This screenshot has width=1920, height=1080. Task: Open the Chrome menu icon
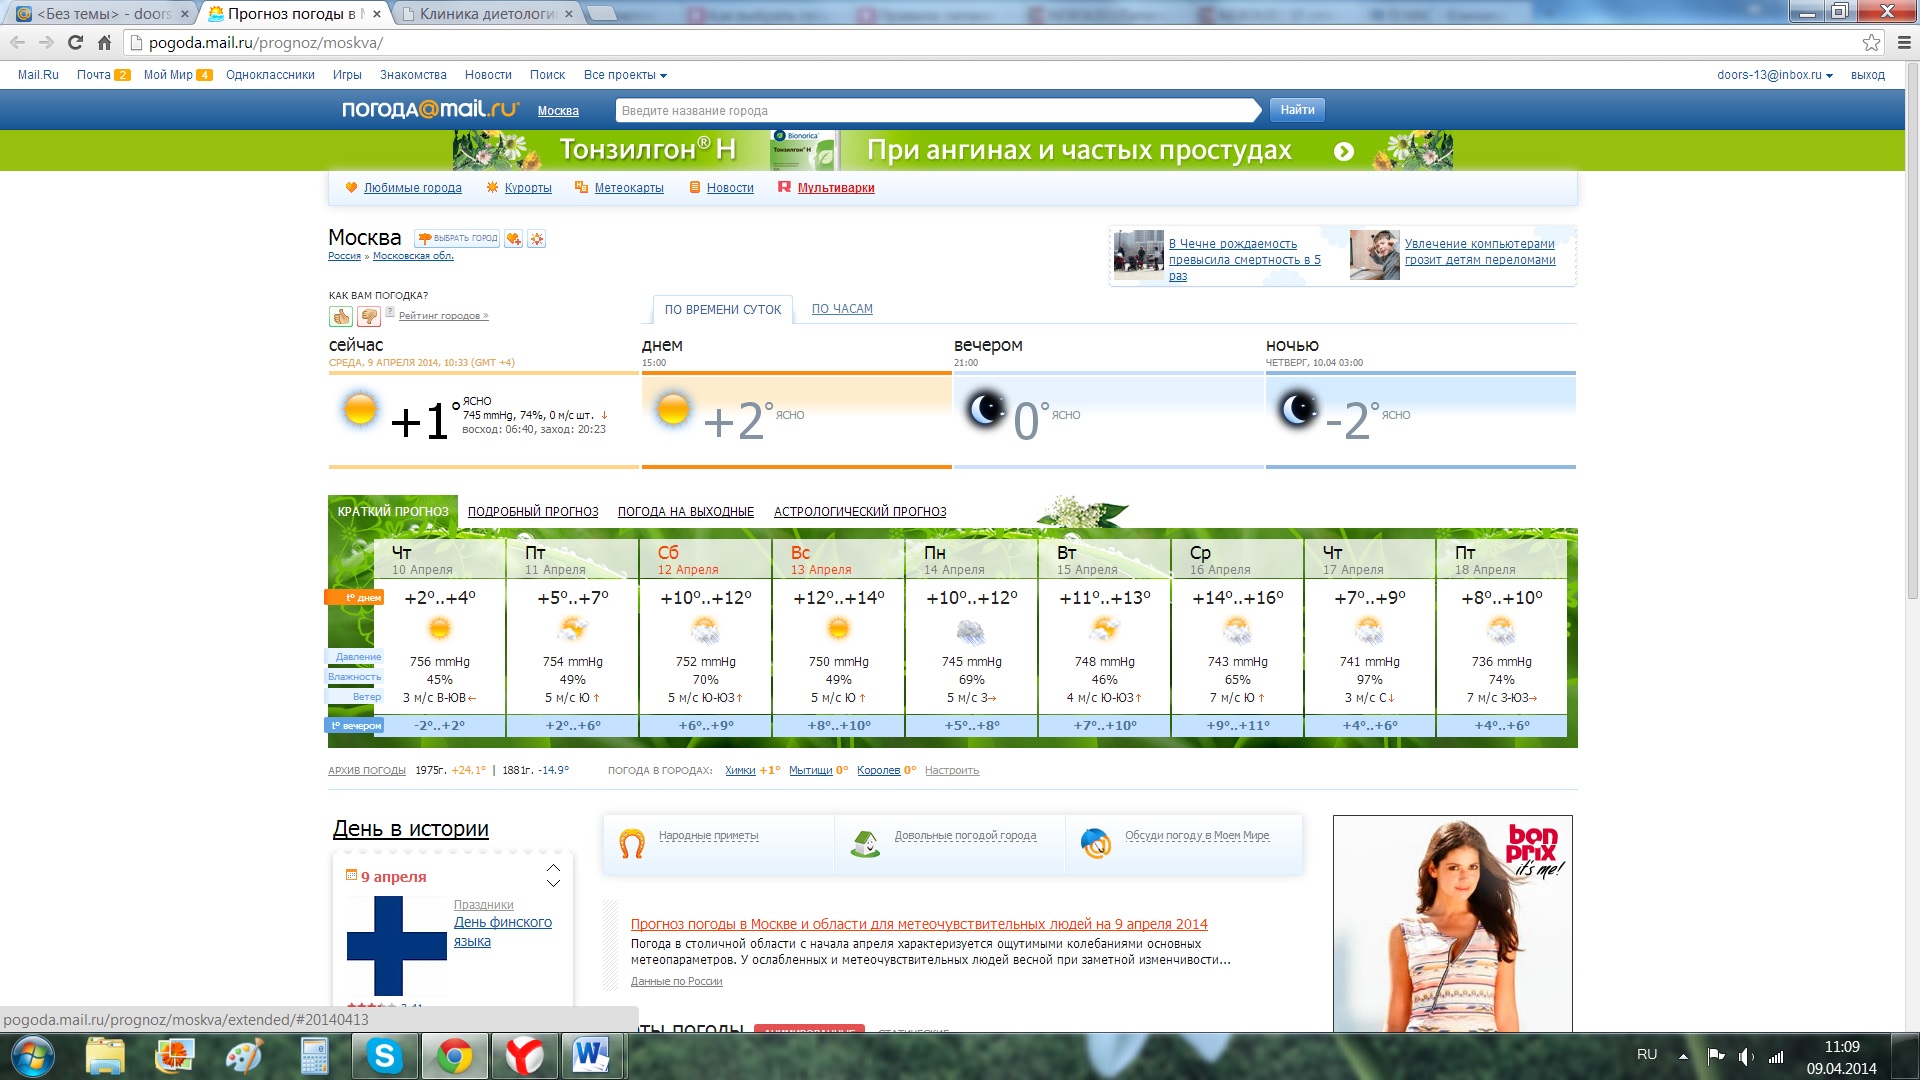pyautogui.click(x=1904, y=43)
